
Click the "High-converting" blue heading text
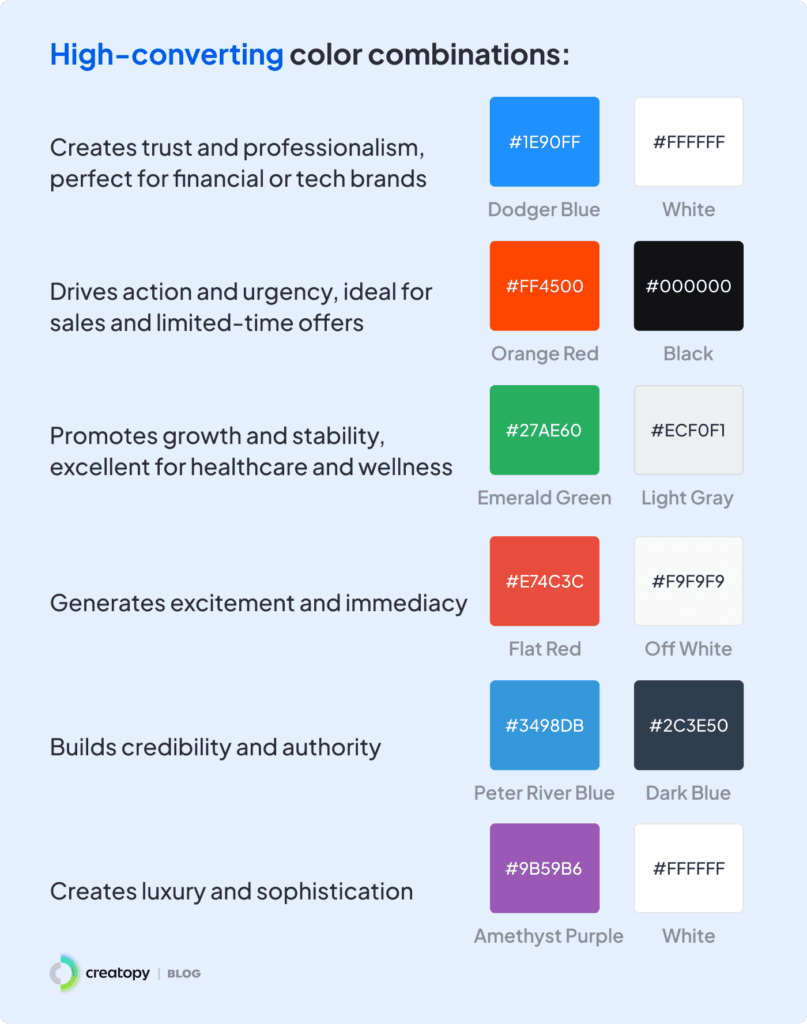tap(166, 55)
